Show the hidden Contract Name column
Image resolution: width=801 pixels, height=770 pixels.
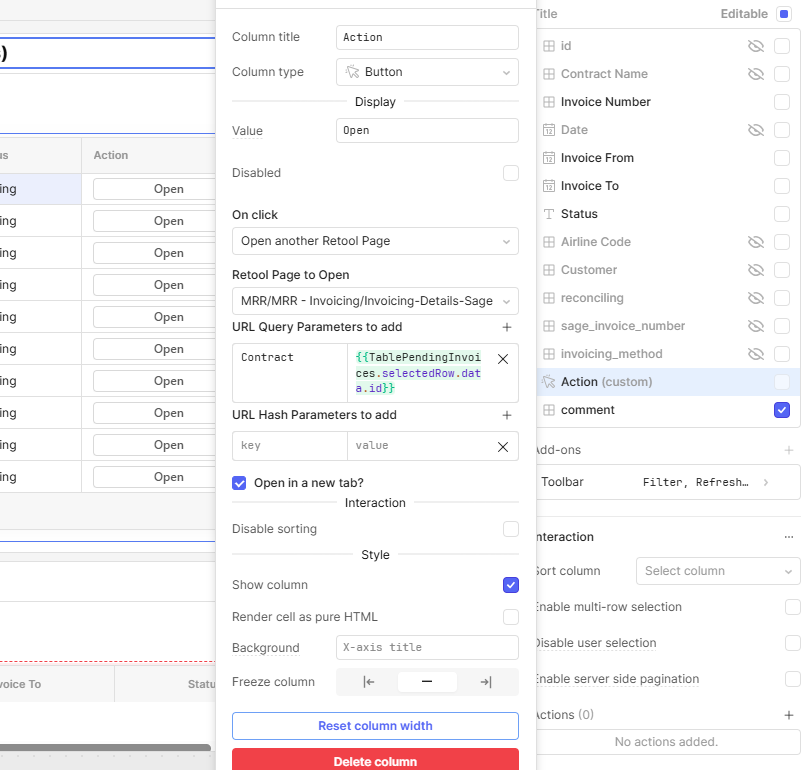coord(755,74)
